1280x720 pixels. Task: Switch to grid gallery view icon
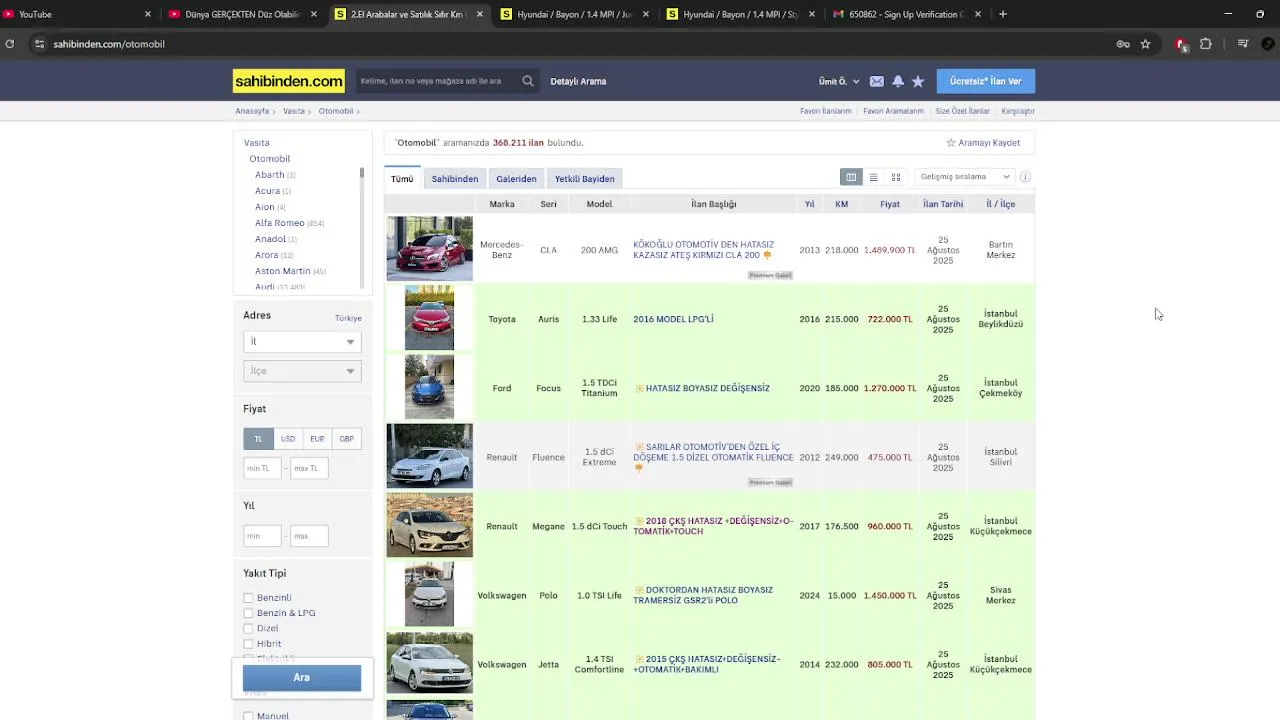(x=896, y=177)
